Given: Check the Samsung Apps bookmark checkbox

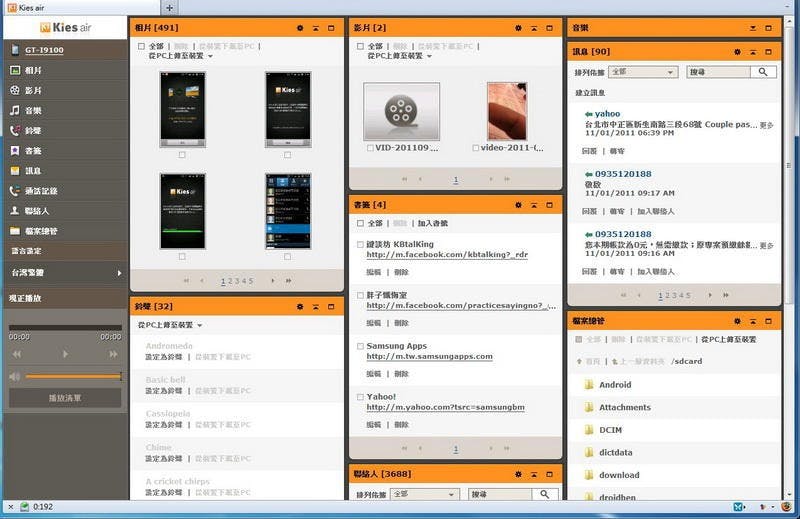Looking at the screenshot, I should coord(359,346).
